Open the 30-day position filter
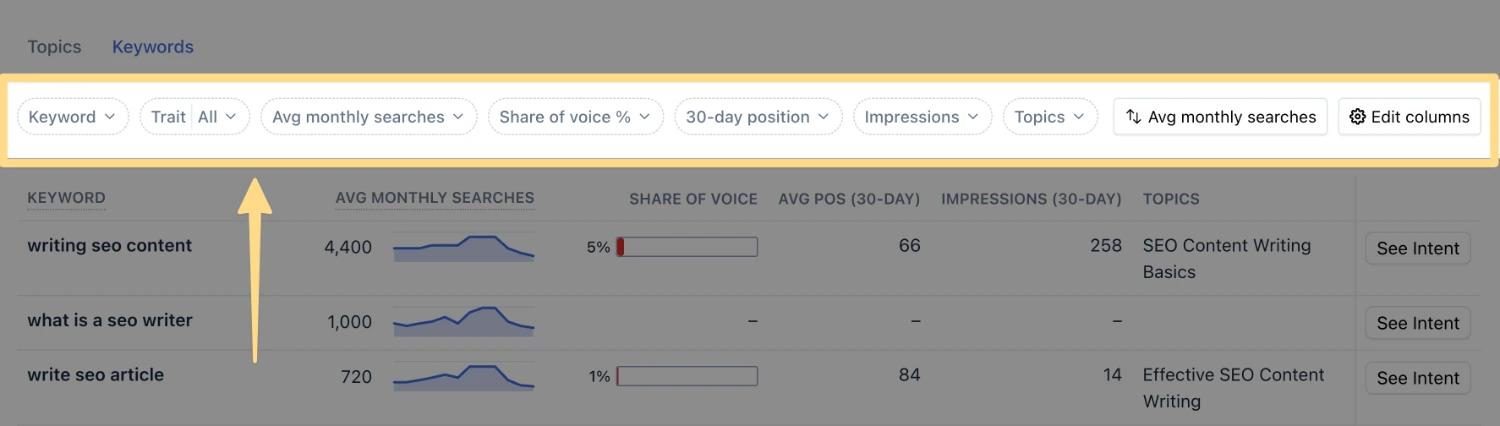This screenshot has height=426, width=1500. 757,117
